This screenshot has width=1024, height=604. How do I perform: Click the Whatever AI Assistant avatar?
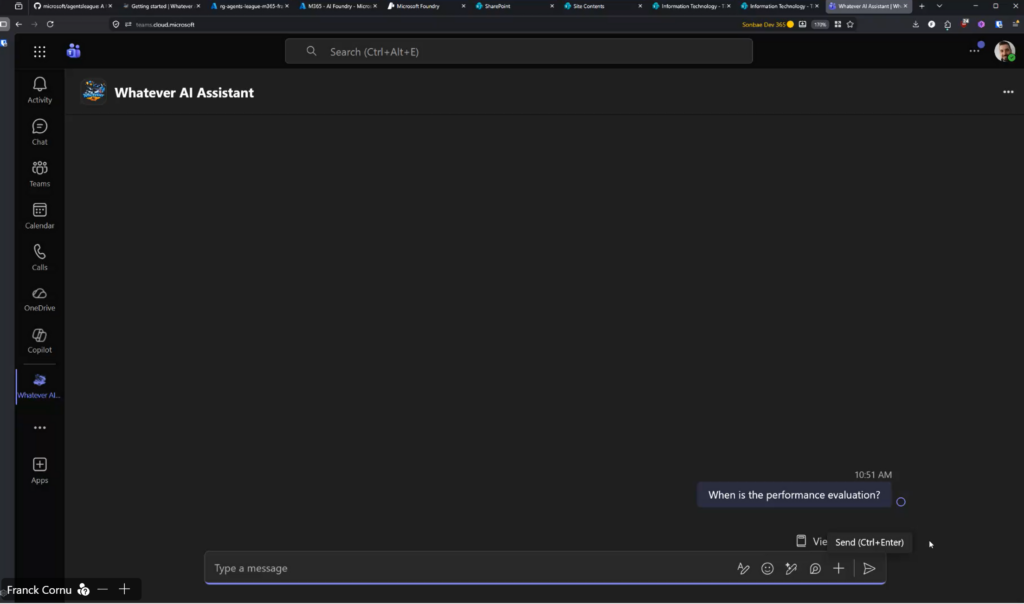coord(93,92)
